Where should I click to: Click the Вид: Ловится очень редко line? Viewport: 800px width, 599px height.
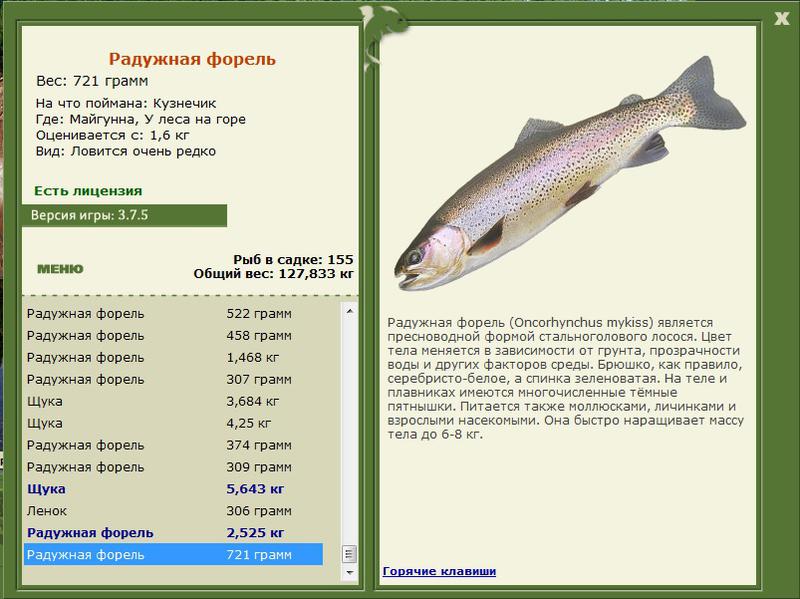tap(126, 152)
